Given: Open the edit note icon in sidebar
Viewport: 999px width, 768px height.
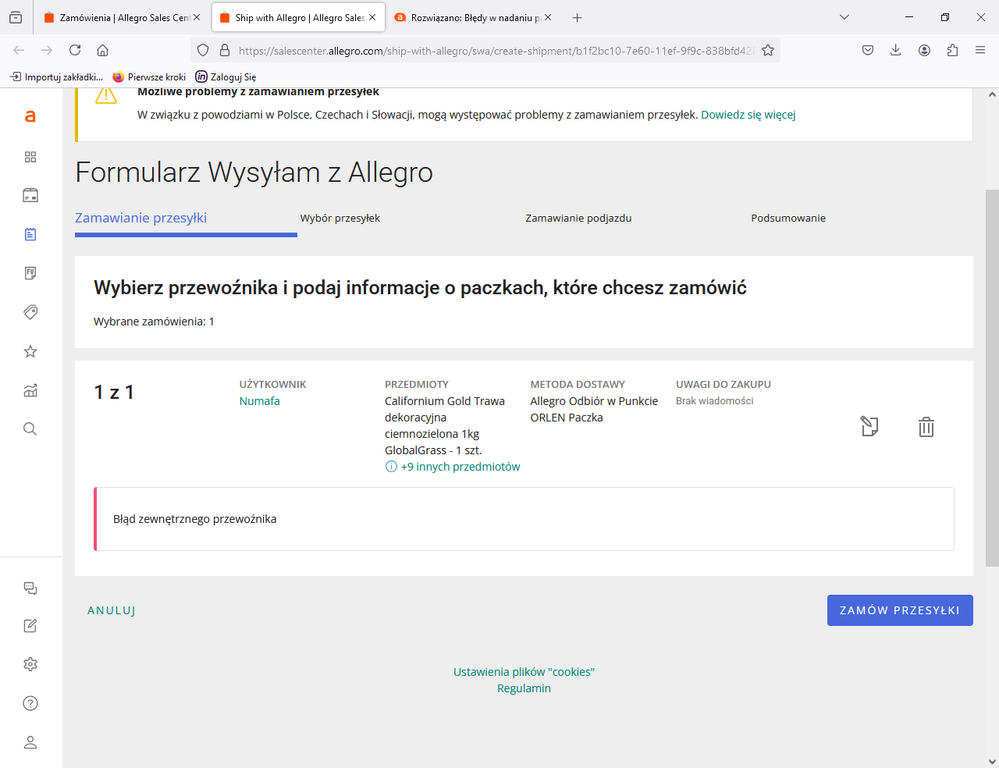Looking at the screenshot, I should (30, 626).
